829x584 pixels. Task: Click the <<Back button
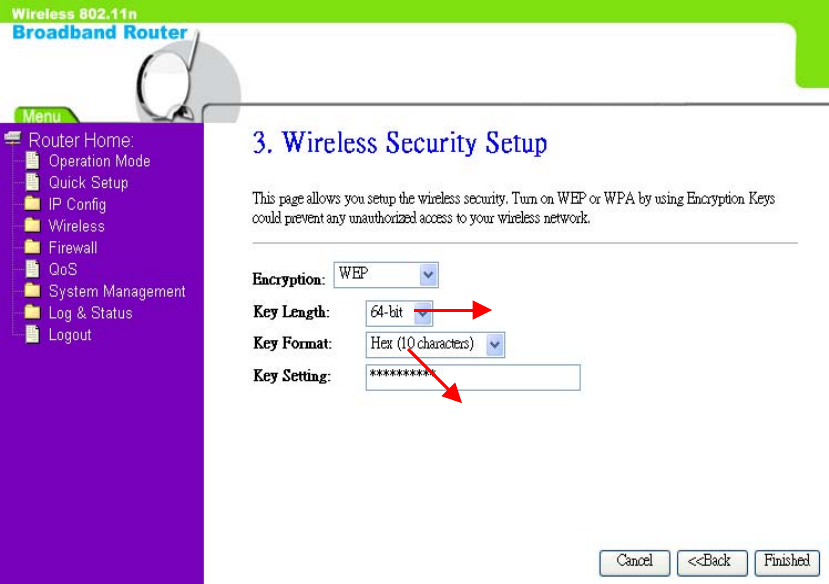[712, 562]
